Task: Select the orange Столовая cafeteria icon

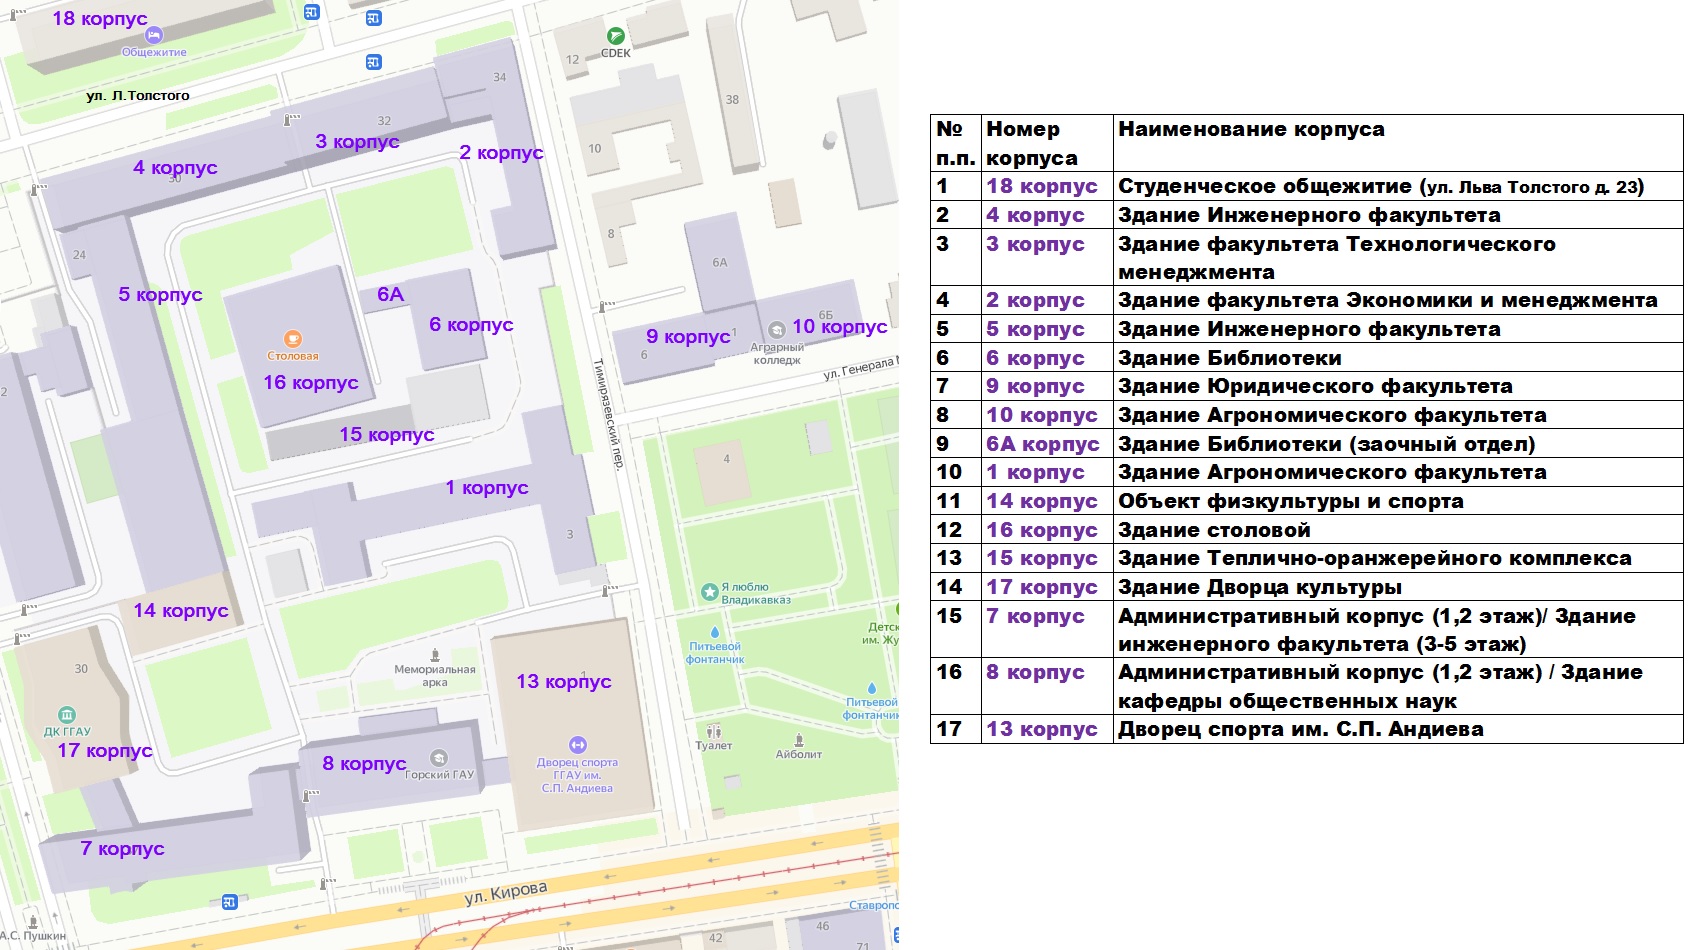Action: pos(292,339)
